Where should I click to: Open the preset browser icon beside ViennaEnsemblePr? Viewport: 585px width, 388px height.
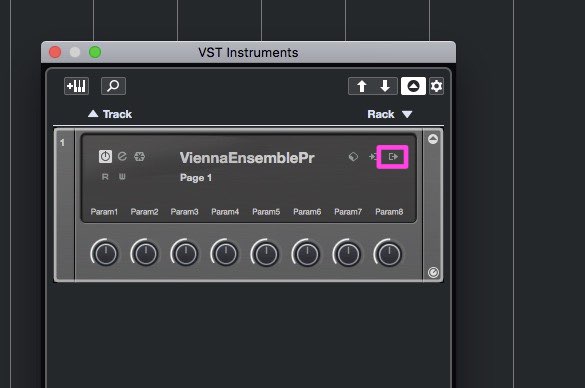pyautogui.click(x=353, y=157)
